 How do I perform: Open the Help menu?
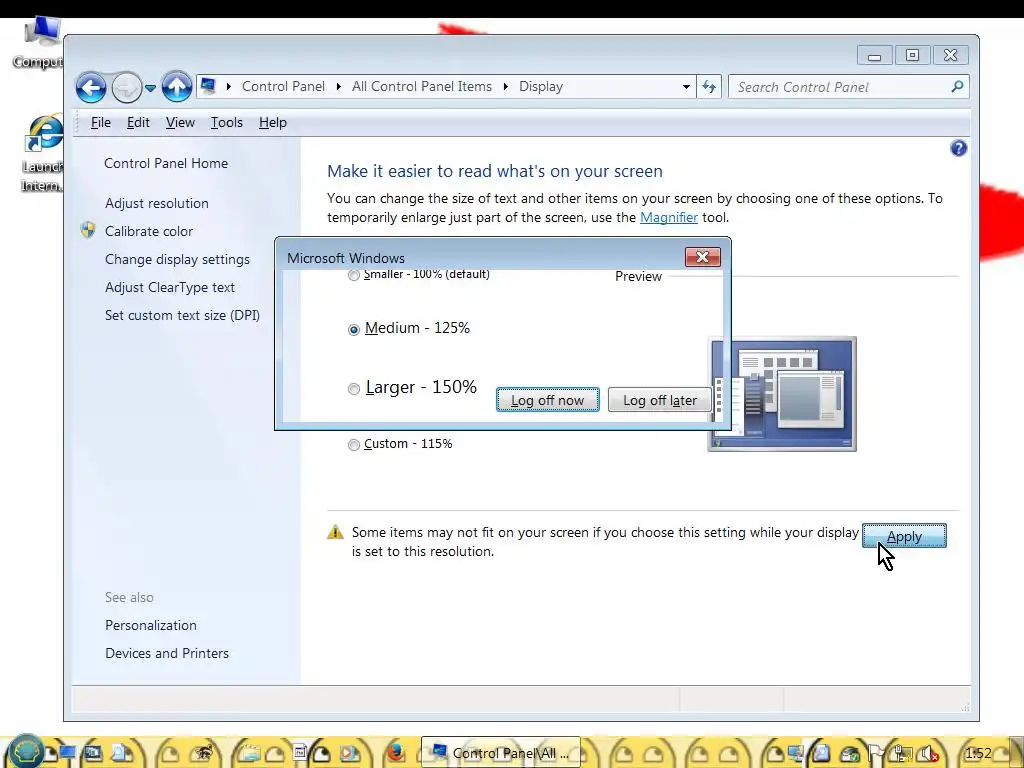(272, 123)
